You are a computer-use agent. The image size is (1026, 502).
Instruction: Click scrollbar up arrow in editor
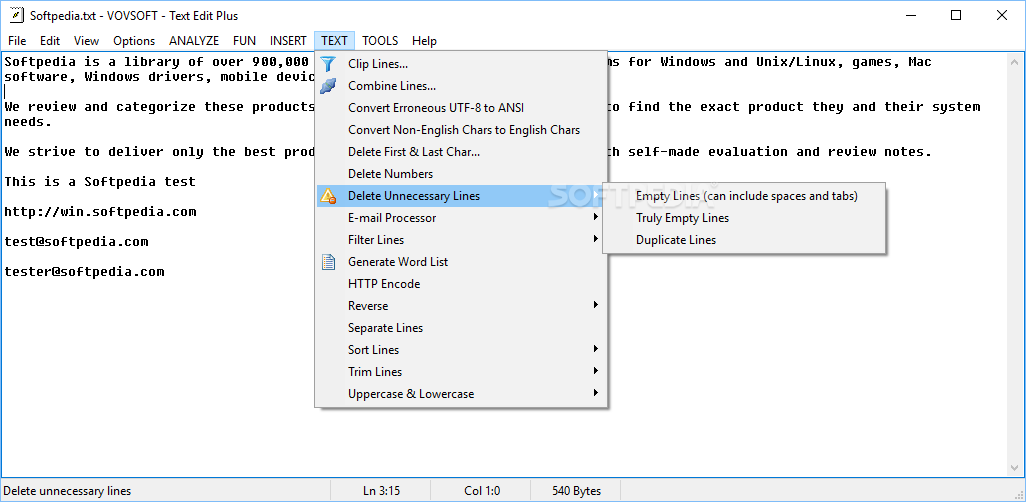(1014, 62)
